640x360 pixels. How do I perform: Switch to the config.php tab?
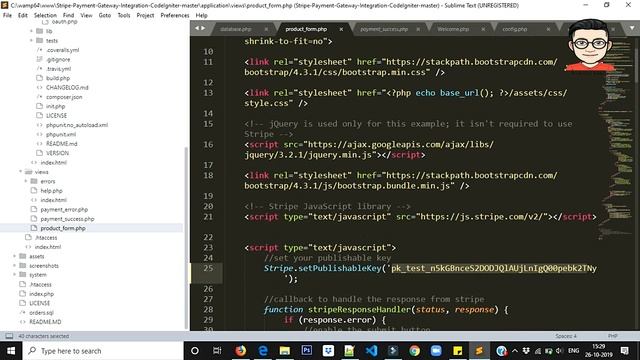pyautogui.click(x=515, y=29)
